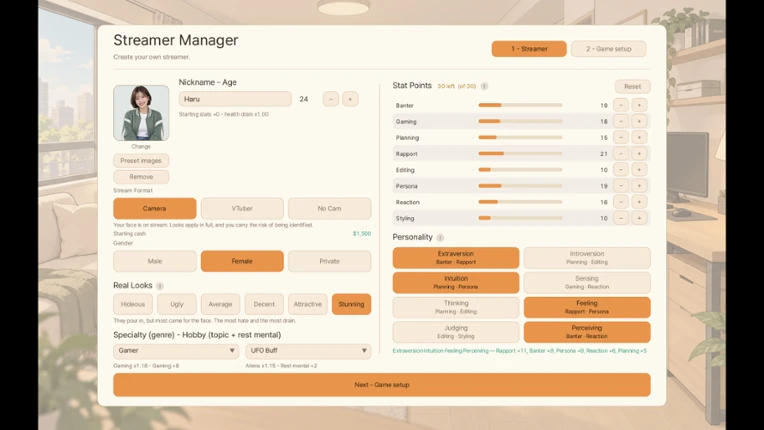The image size is (764, 430).
Task: Open the Stat Points info icon
Action: [484, 86]
